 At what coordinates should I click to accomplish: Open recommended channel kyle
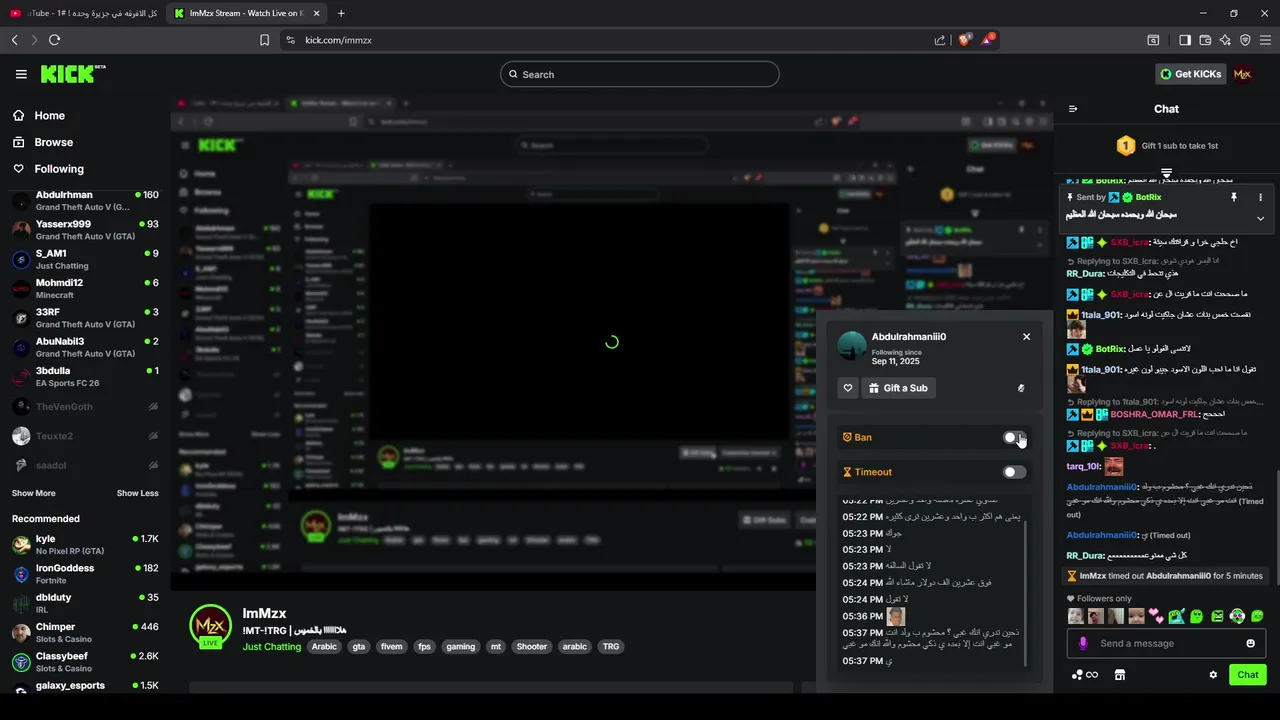point(85,545)
